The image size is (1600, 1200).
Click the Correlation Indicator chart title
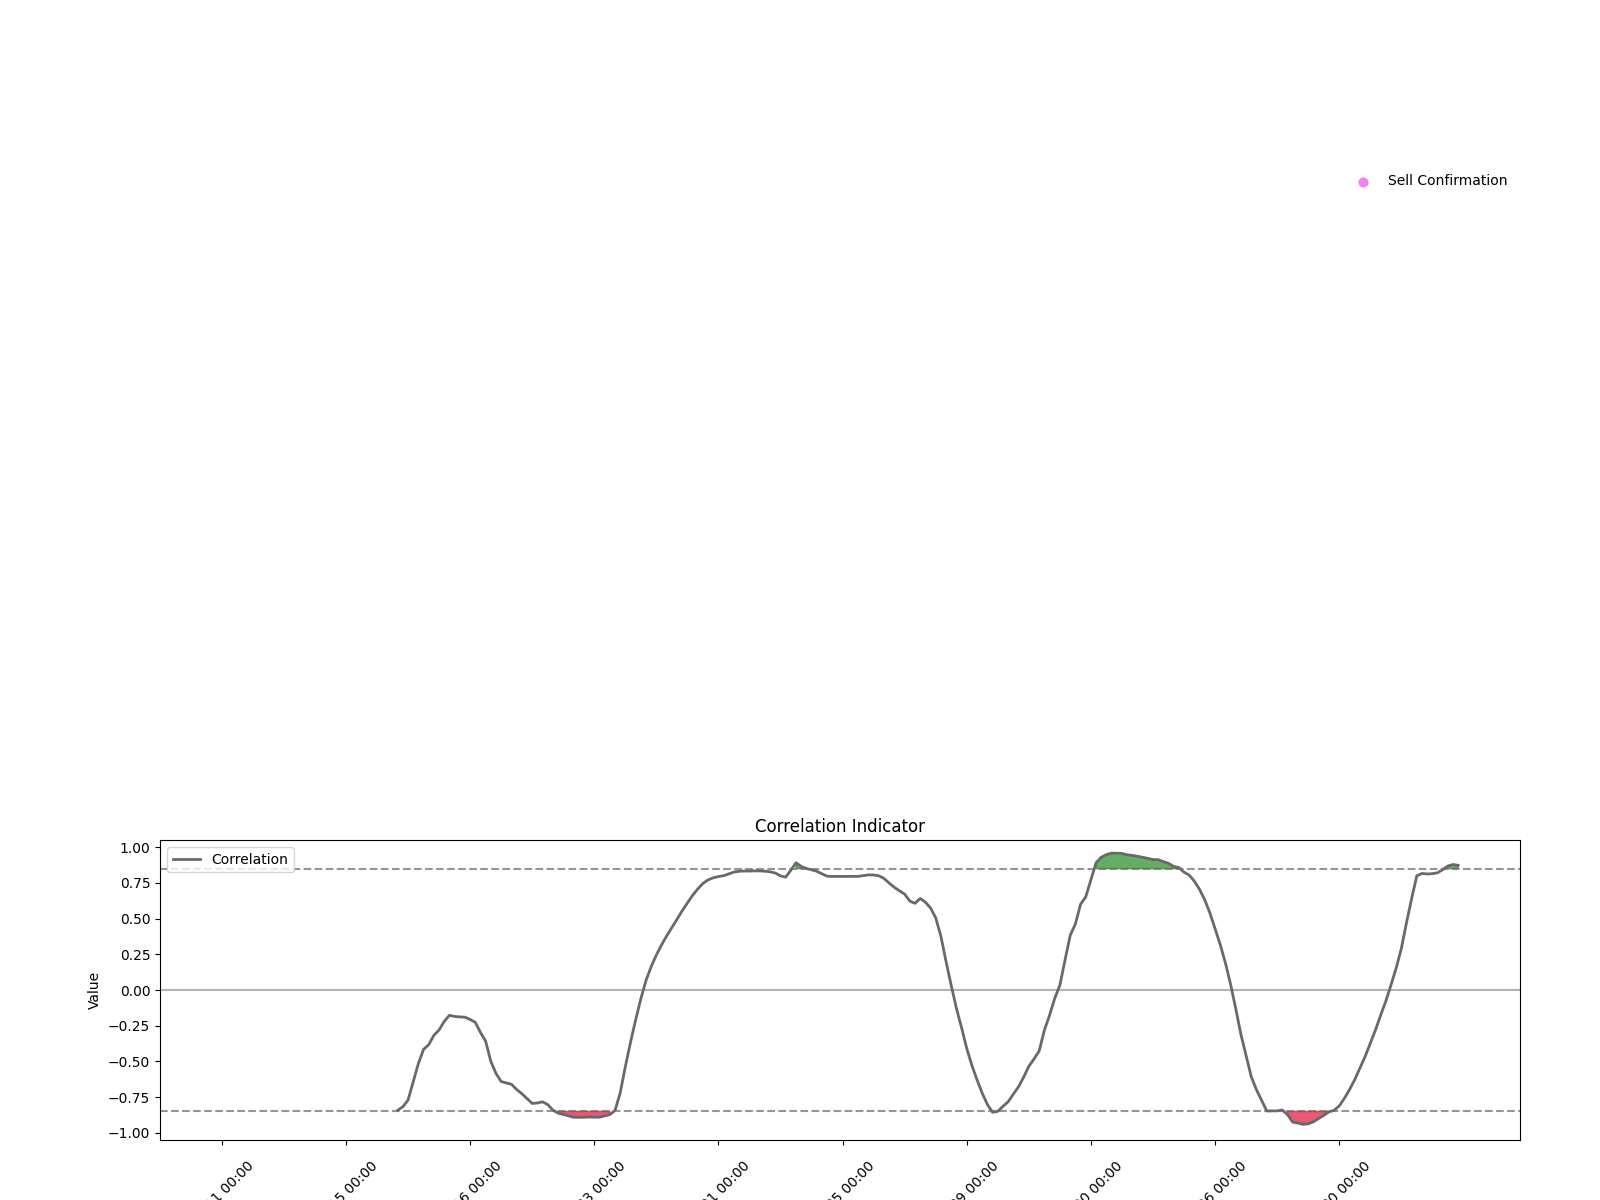840,826
